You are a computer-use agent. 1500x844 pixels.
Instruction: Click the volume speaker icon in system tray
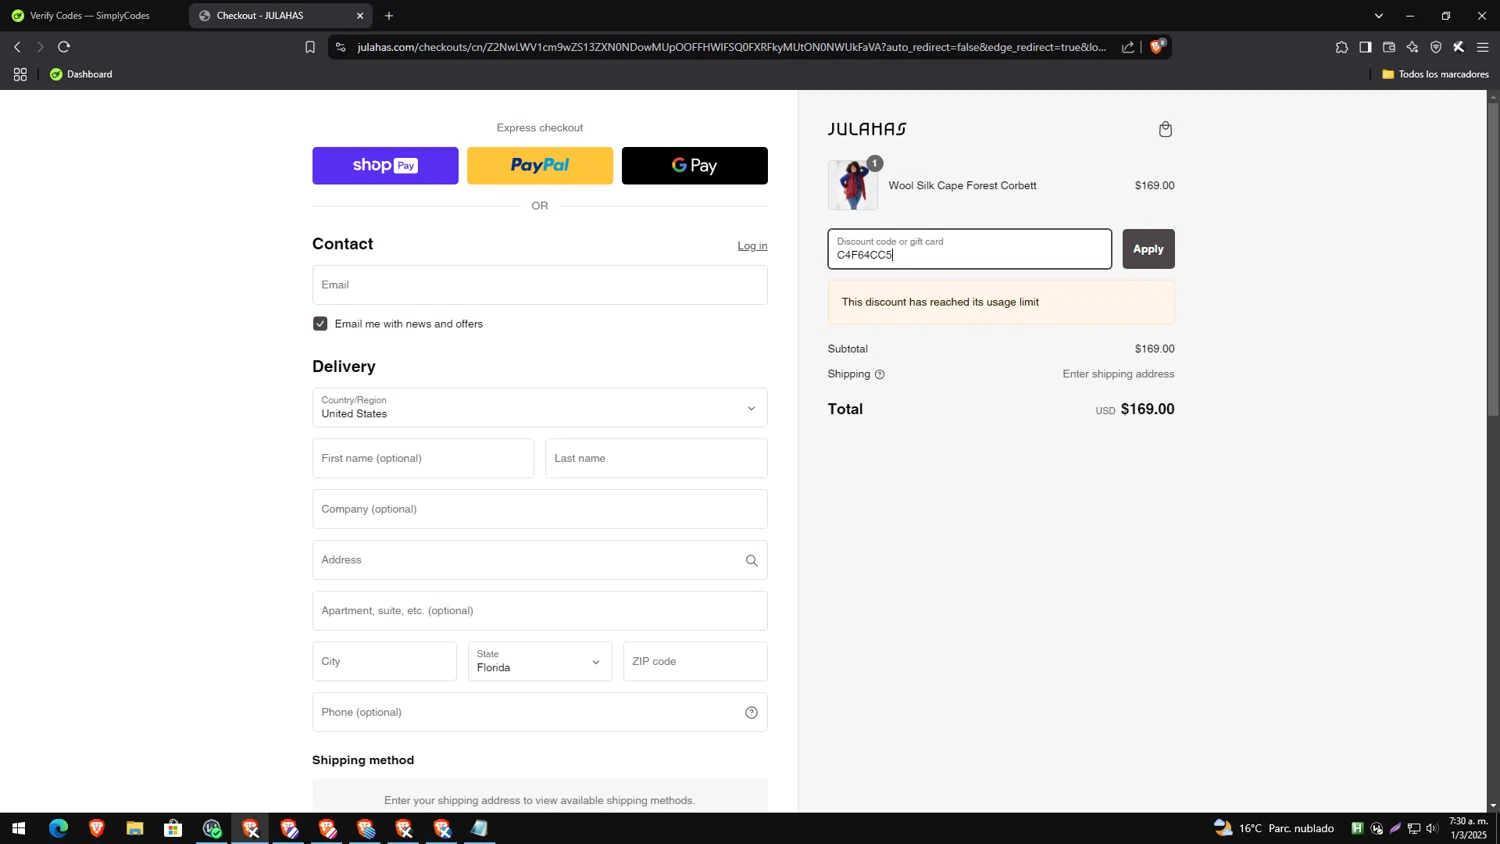pos(1432,829)
